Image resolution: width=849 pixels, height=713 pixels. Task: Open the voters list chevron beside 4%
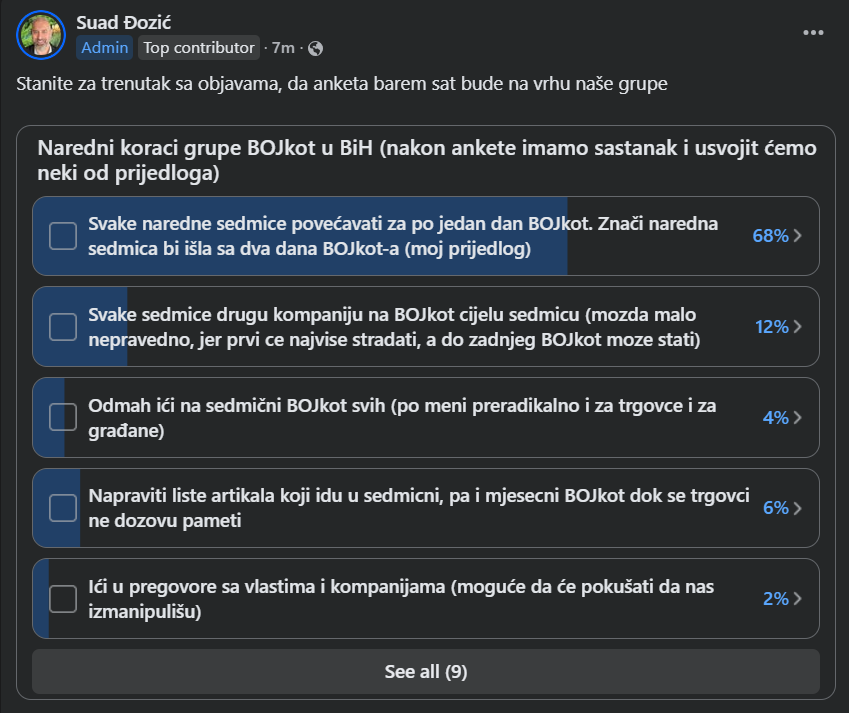coord(798,417)
